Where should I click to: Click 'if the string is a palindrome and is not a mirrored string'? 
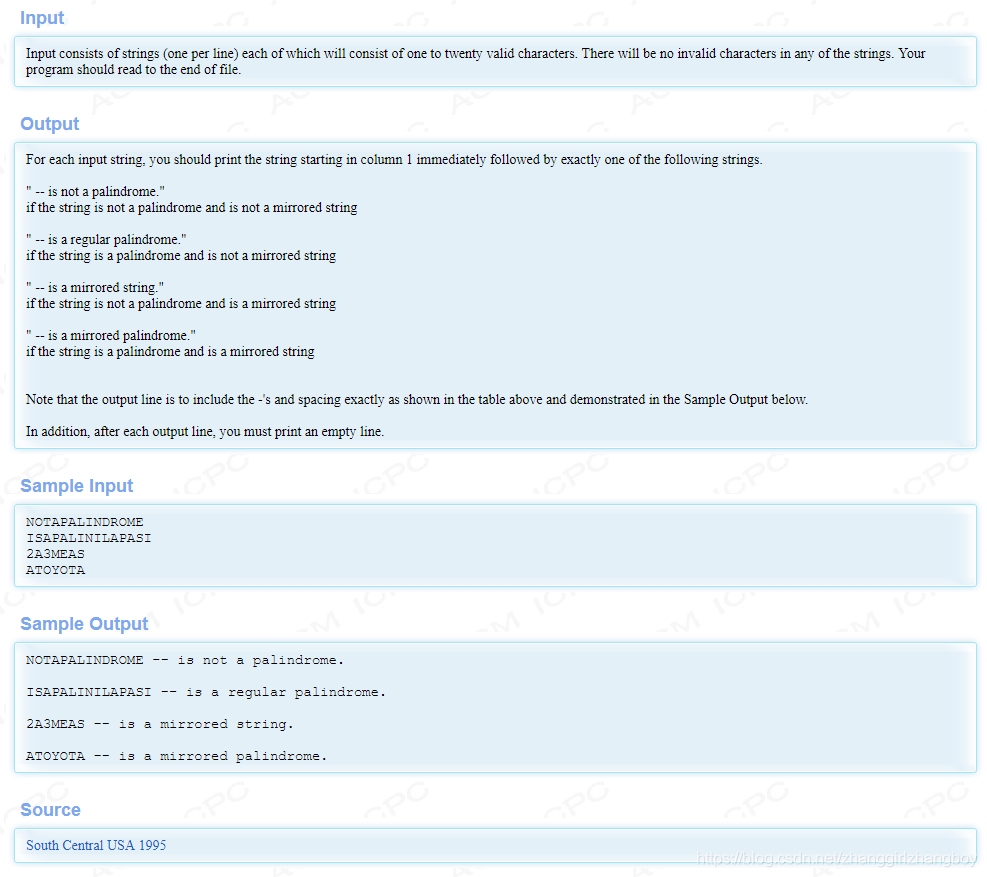tap(181, 255)
